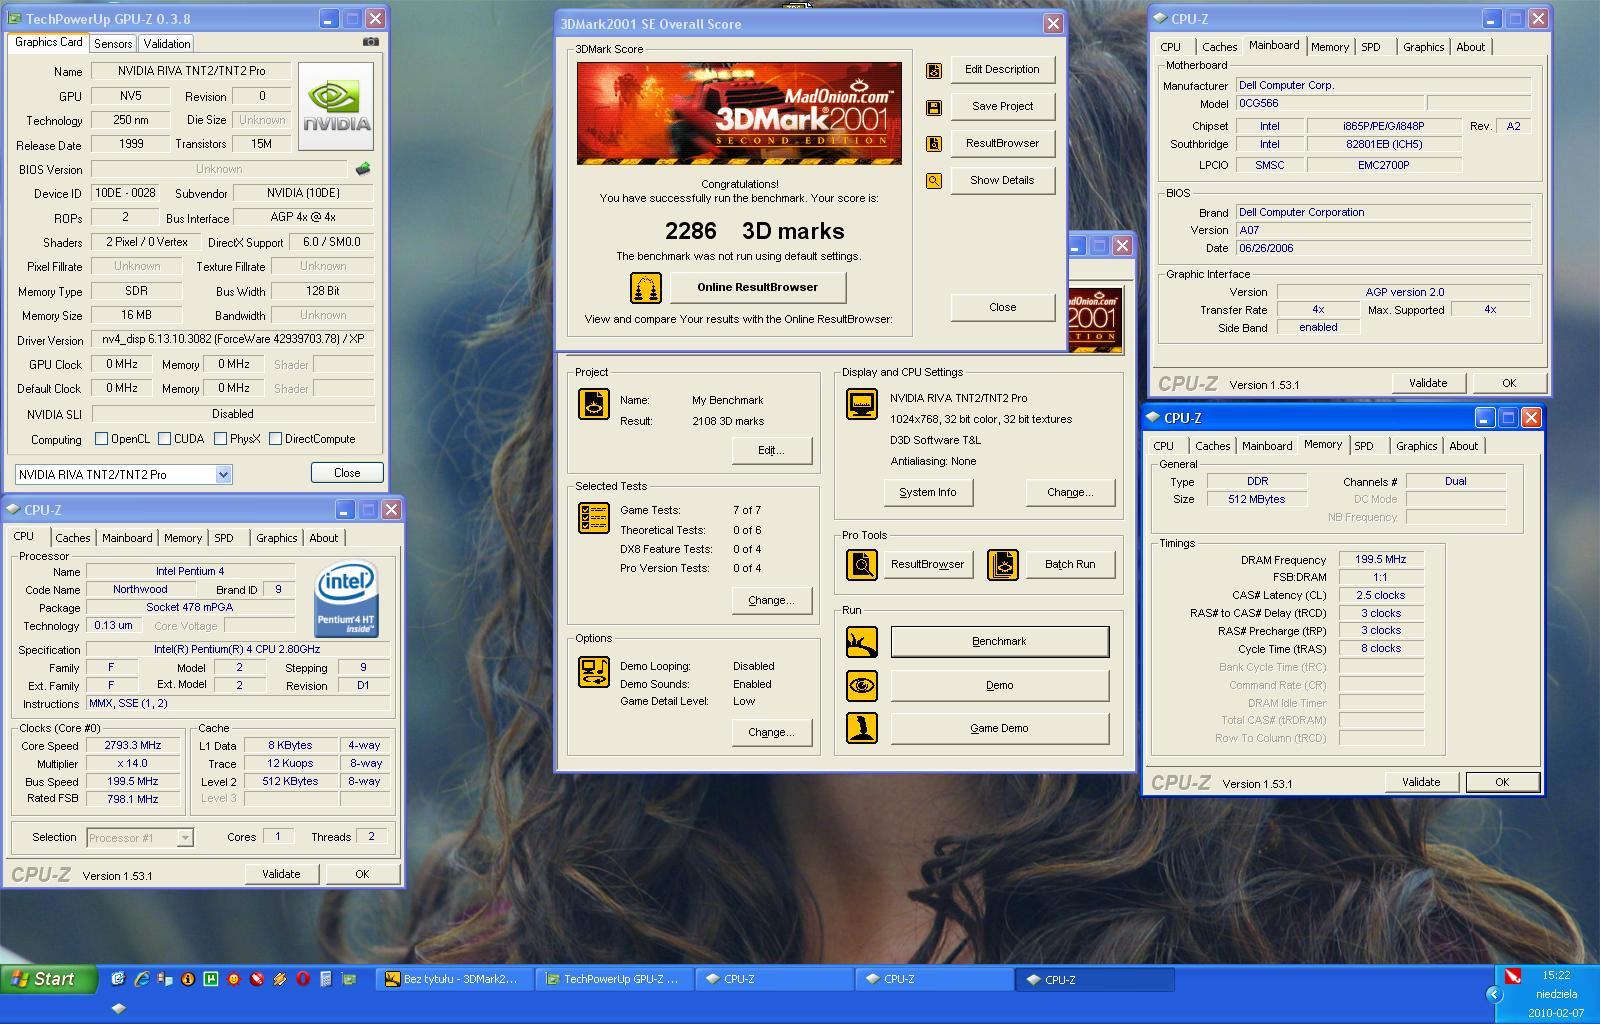The height and width of the screenshot is (1024, 1600).
Task: Click the Edit button in Project section
Action: point(771,451)
